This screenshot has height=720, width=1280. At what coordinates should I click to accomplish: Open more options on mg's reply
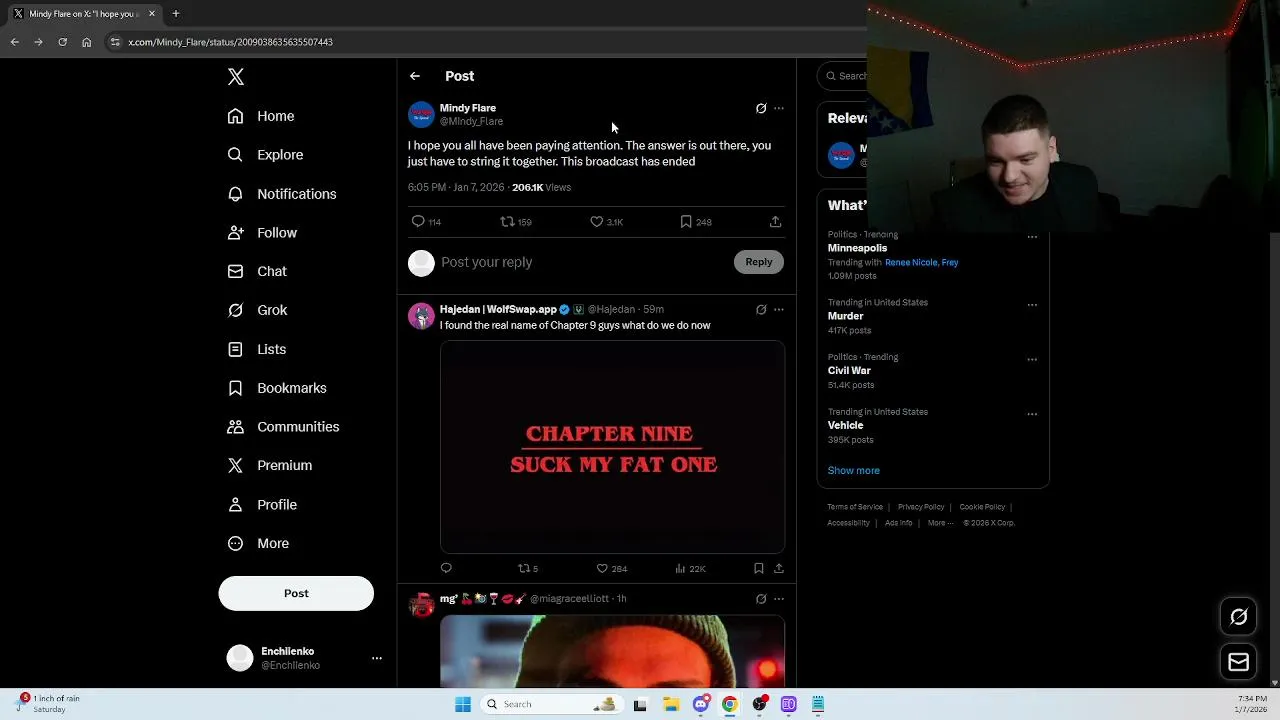[x=779, y=599]
